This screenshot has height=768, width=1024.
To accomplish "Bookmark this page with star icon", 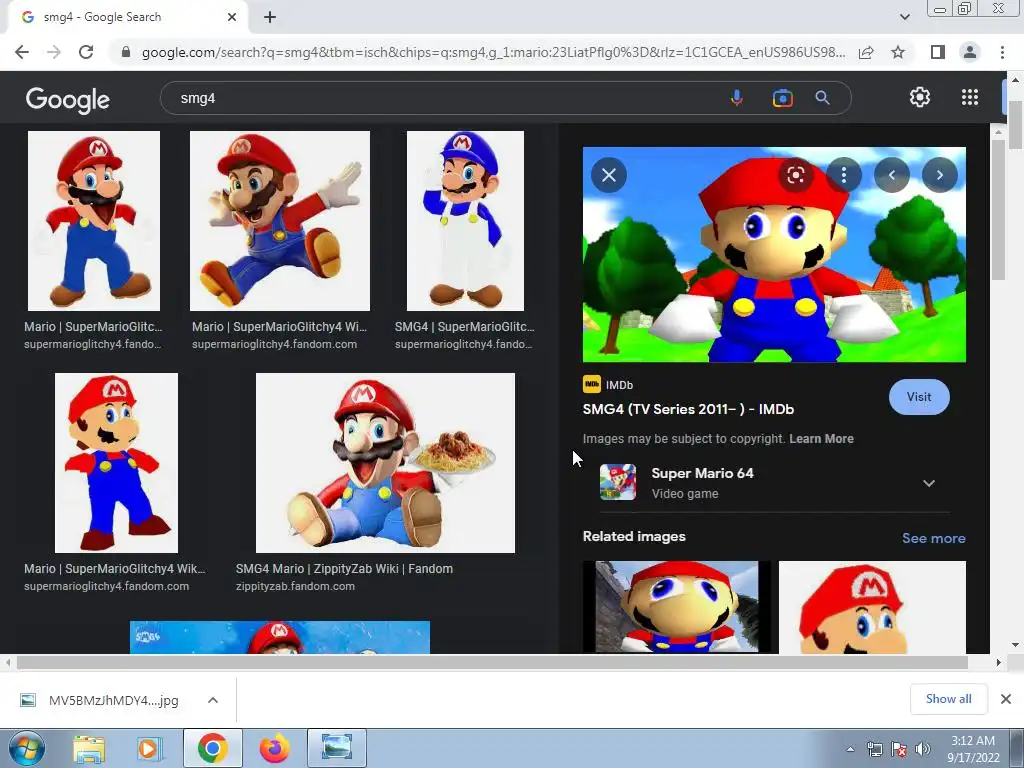I will 898,52.
